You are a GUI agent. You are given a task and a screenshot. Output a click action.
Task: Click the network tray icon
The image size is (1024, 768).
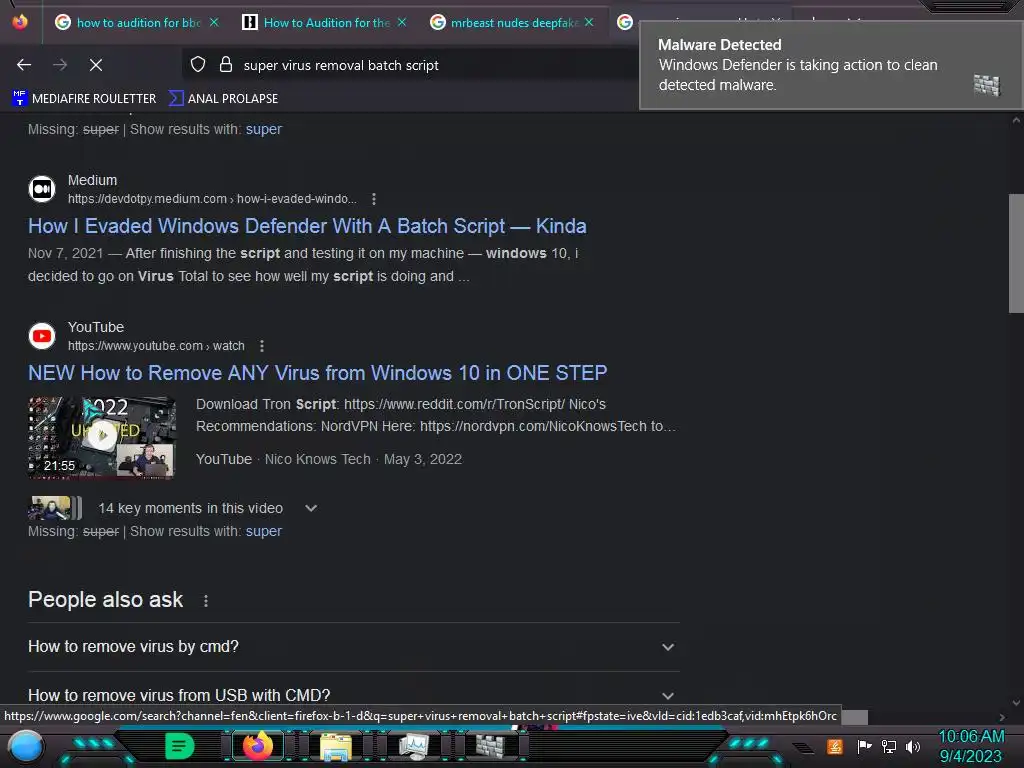coord(889,746)
